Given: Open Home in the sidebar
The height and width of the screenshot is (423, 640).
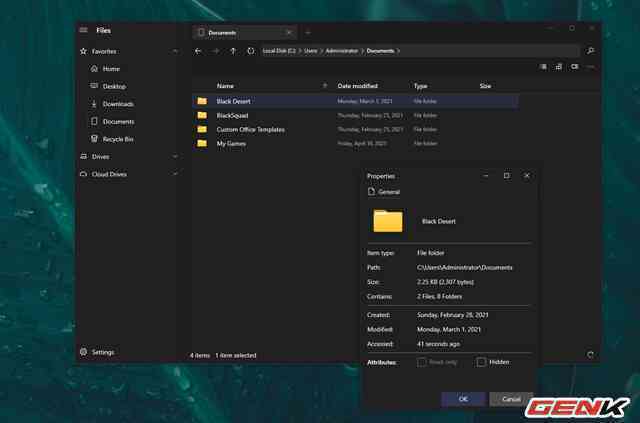Looking at the screenshot, I should click(111, 69).
